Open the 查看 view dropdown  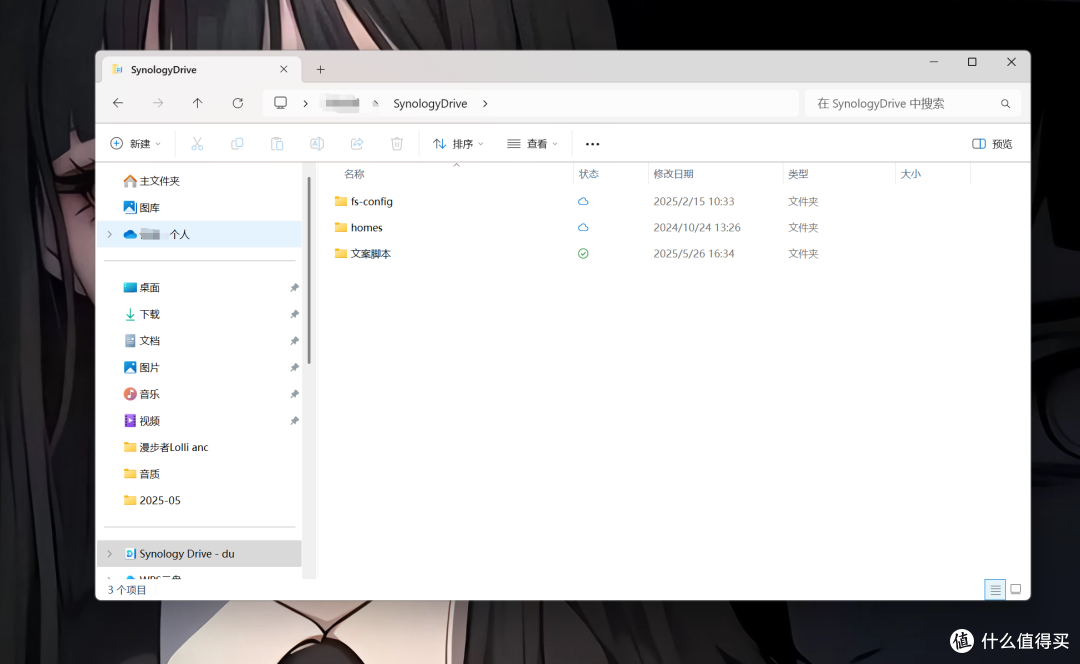point(532,144)
